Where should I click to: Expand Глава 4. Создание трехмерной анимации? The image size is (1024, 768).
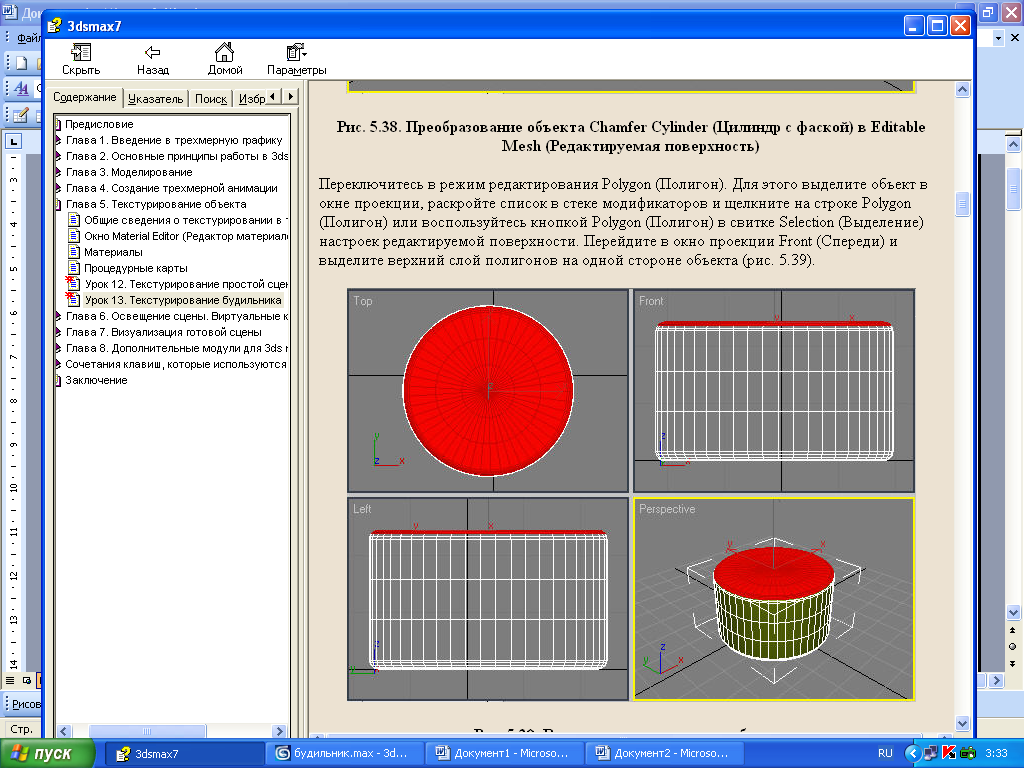tap(171, 188)
